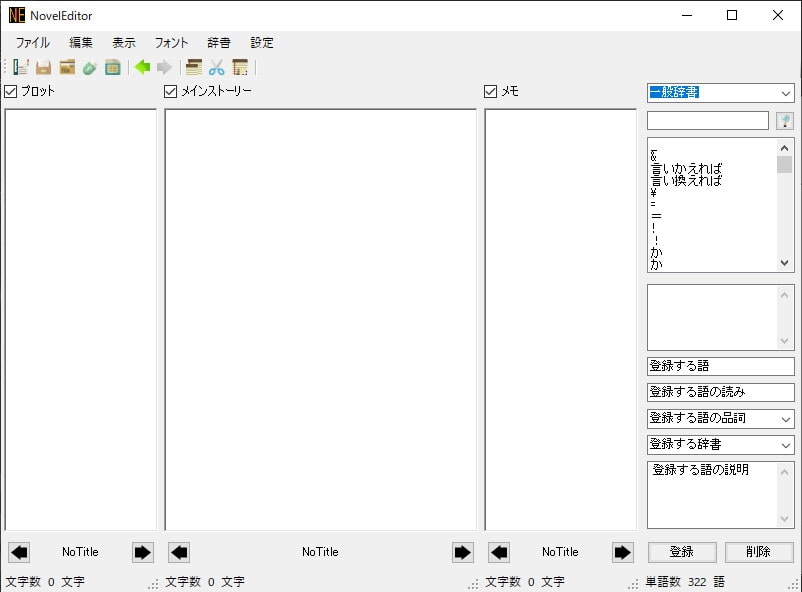Viewport: 802px width, 592px height.
Task: Click the dictionary search icon button
Action: pyautogui.click(x=785, y=121)
